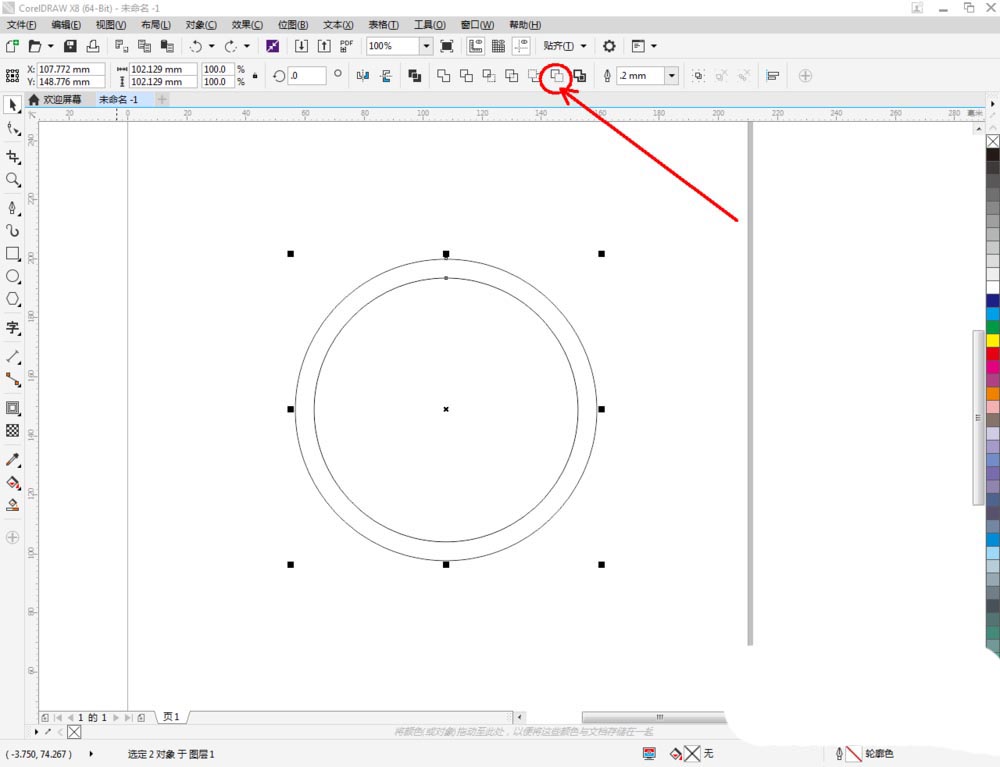This screenshot has height=767, width=1000.
Task: Open the 效果(C) menu
Action: [x=247, y=25]
